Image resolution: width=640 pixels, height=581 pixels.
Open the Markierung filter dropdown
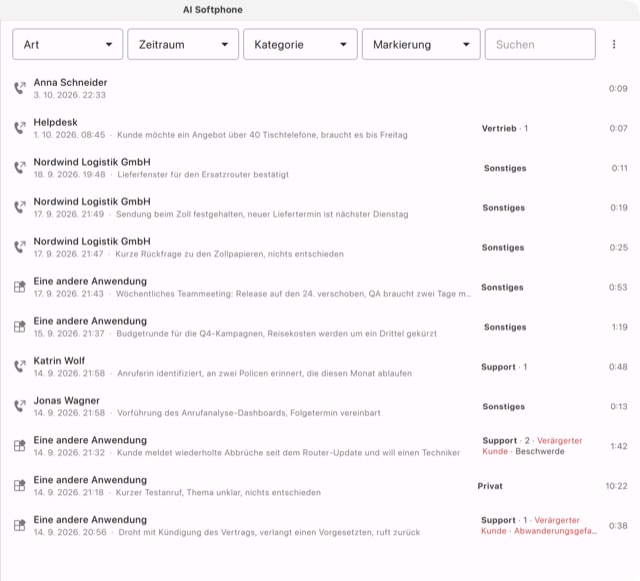tap(421, 44)
